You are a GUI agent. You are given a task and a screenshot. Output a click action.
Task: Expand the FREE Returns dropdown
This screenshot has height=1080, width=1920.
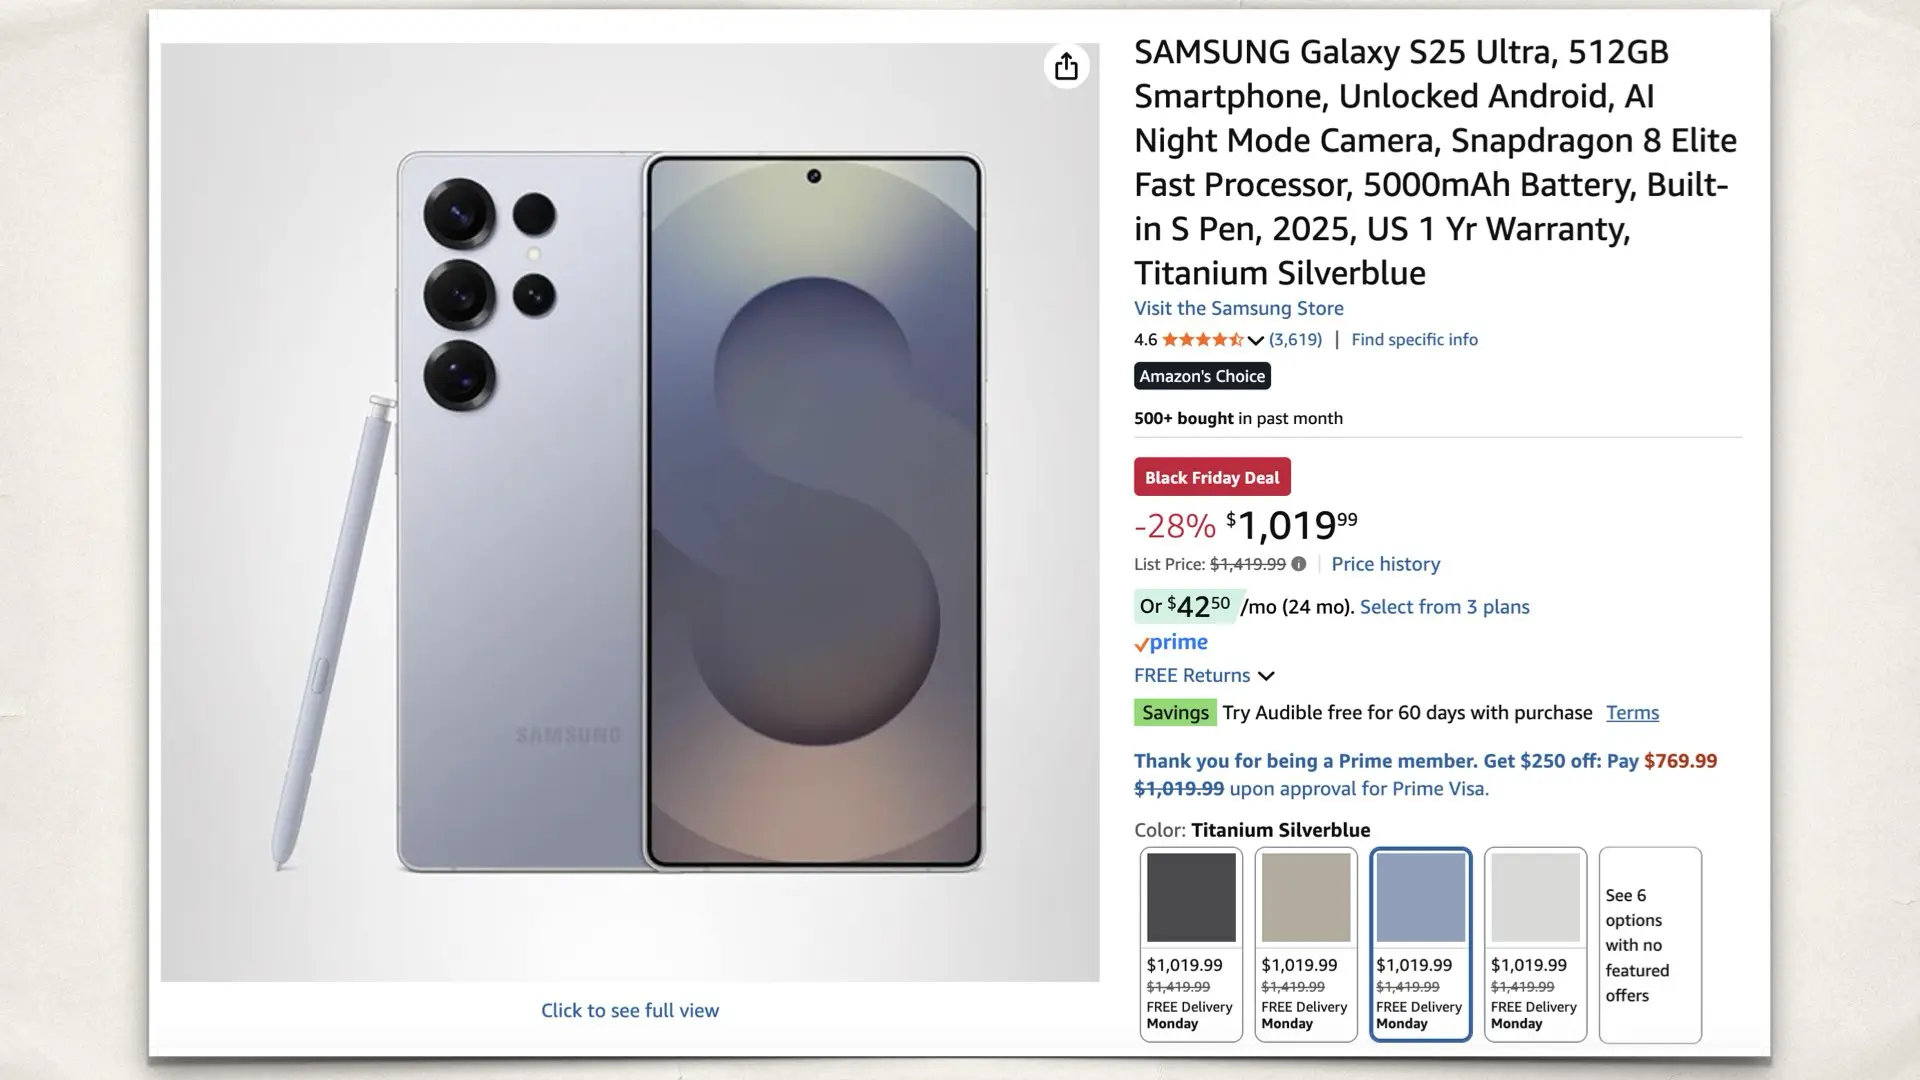pos(1266,676)
